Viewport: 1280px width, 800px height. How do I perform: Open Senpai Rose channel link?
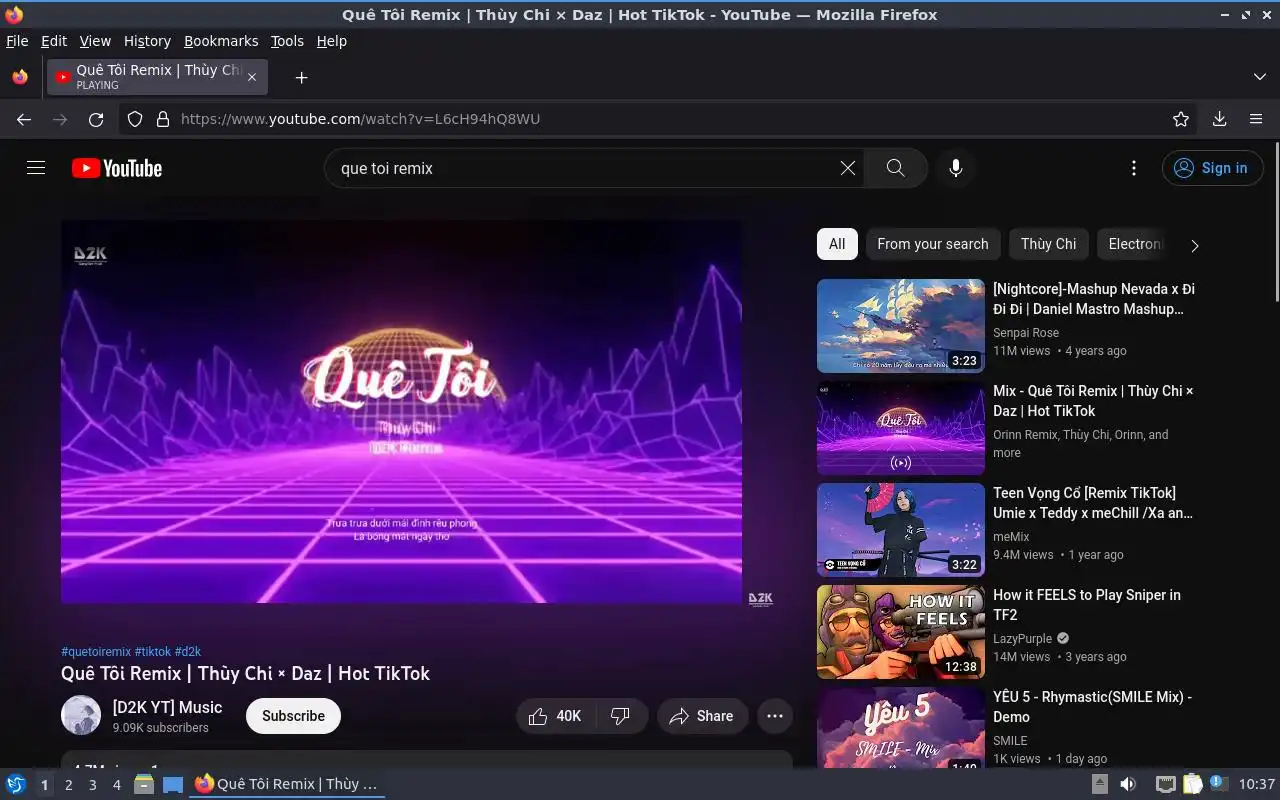pyautogui.click(x=1026, y=333)
